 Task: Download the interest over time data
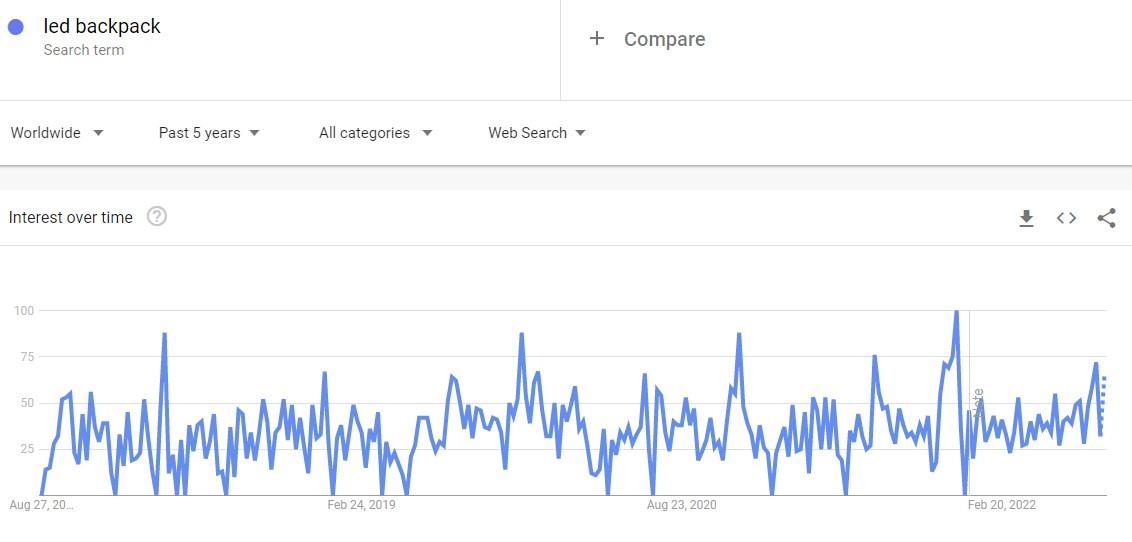(x=1026, y=218)
